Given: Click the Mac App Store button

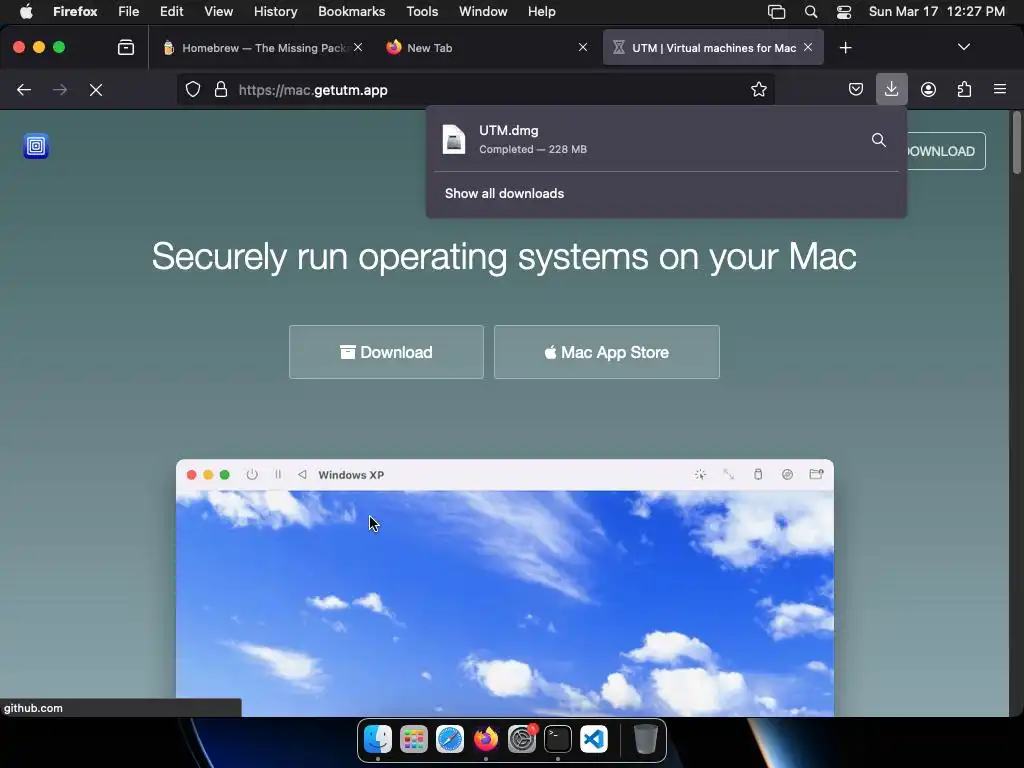Looking at the screenshot, I should pos(607,352).
